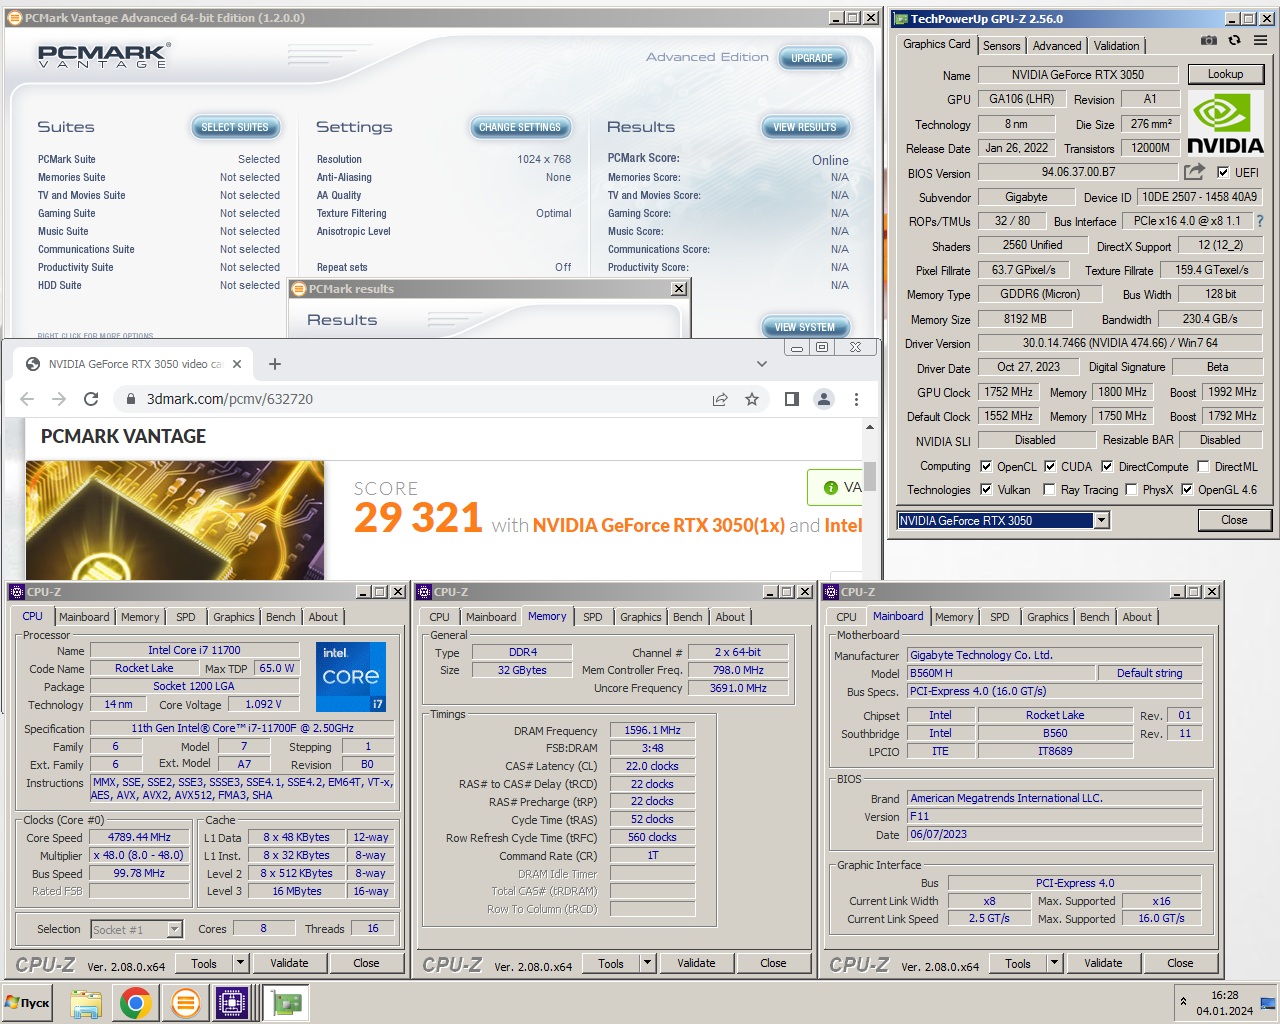The height and width of the screenshot is (1024, 1280).
Task: Expand Tools arrow in CPU-Z Memory window
Action: 647,963
